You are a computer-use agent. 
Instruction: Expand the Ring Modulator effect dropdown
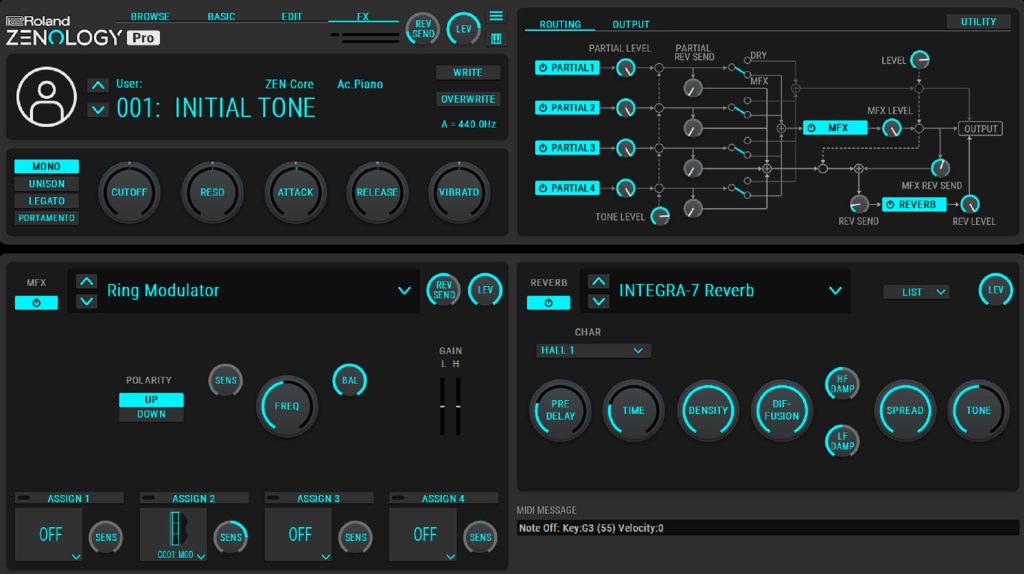(x=404, y=291)
